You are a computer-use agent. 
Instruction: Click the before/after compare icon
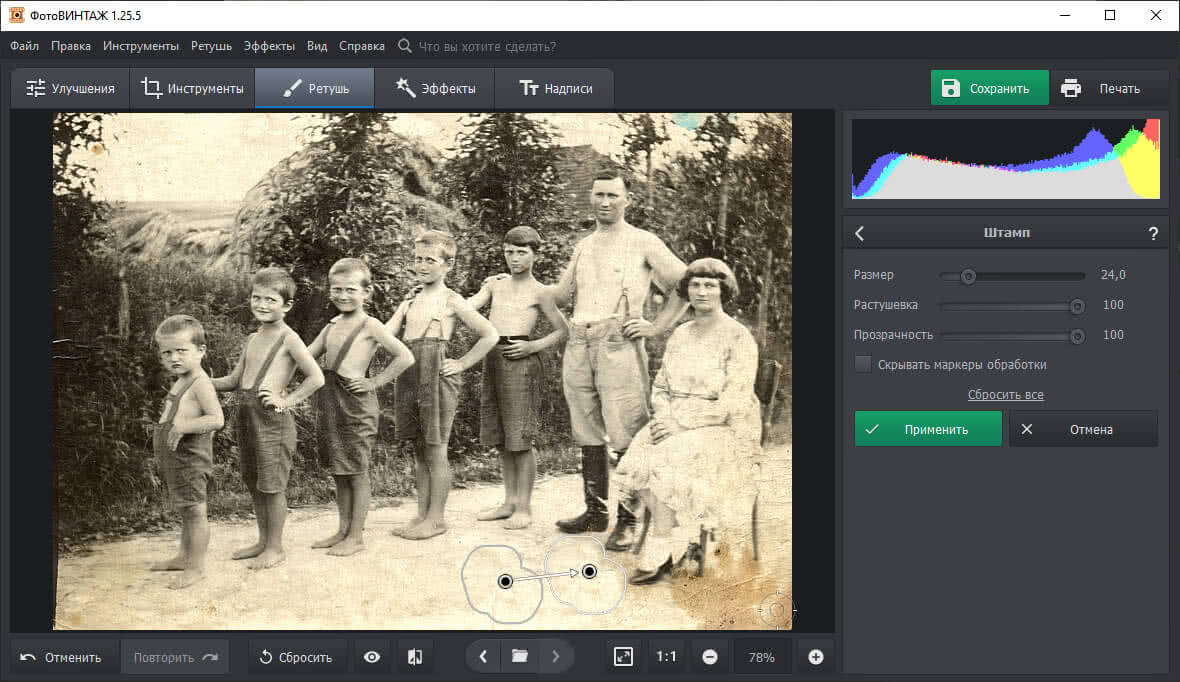pyautogui.click(x=415, y=657)
